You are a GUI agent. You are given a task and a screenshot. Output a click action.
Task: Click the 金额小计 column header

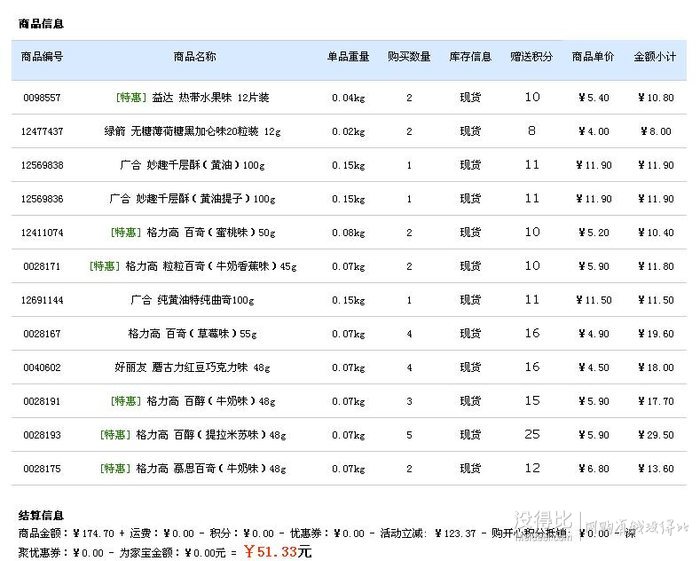tap(654, 57)
